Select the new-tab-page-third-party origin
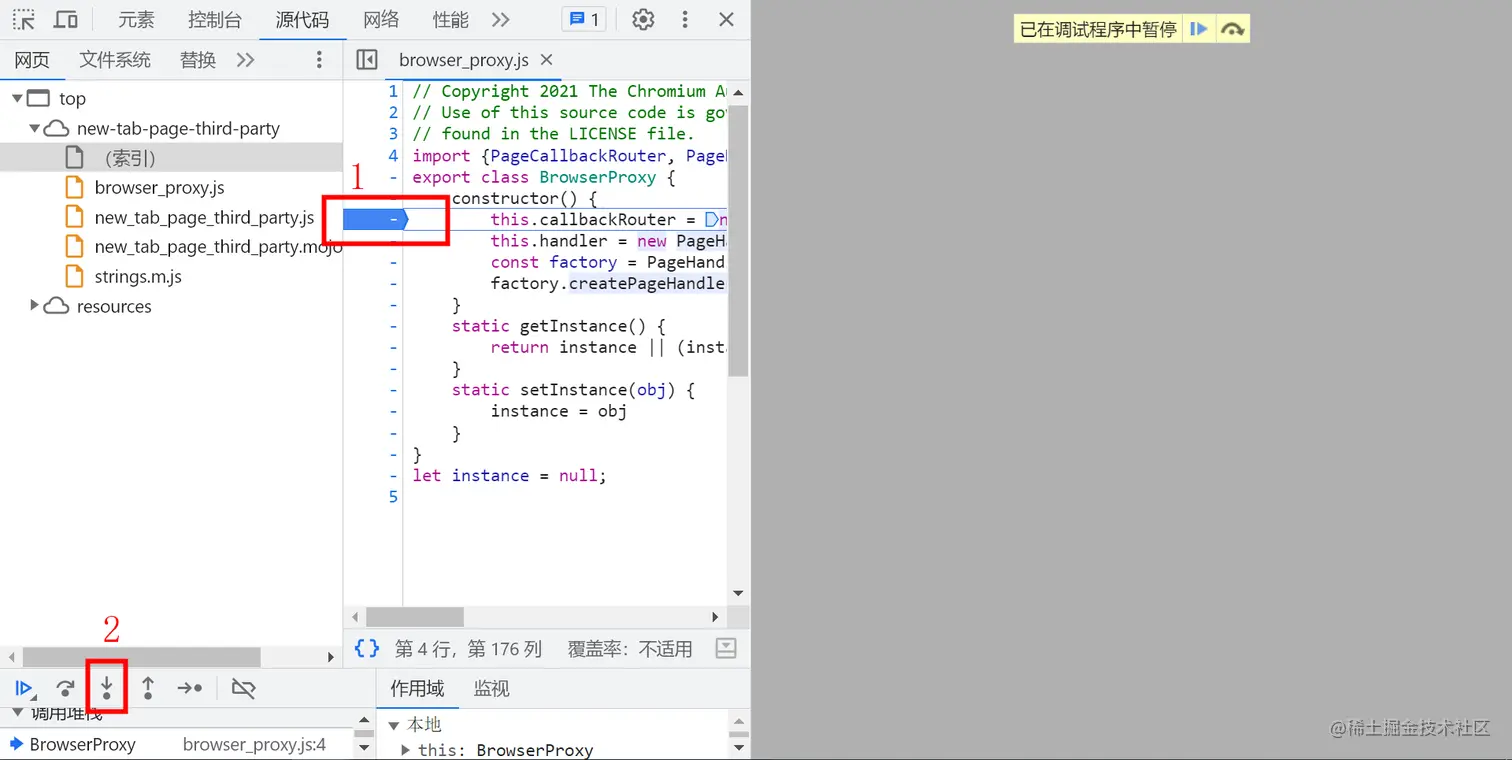 [178, 128]
